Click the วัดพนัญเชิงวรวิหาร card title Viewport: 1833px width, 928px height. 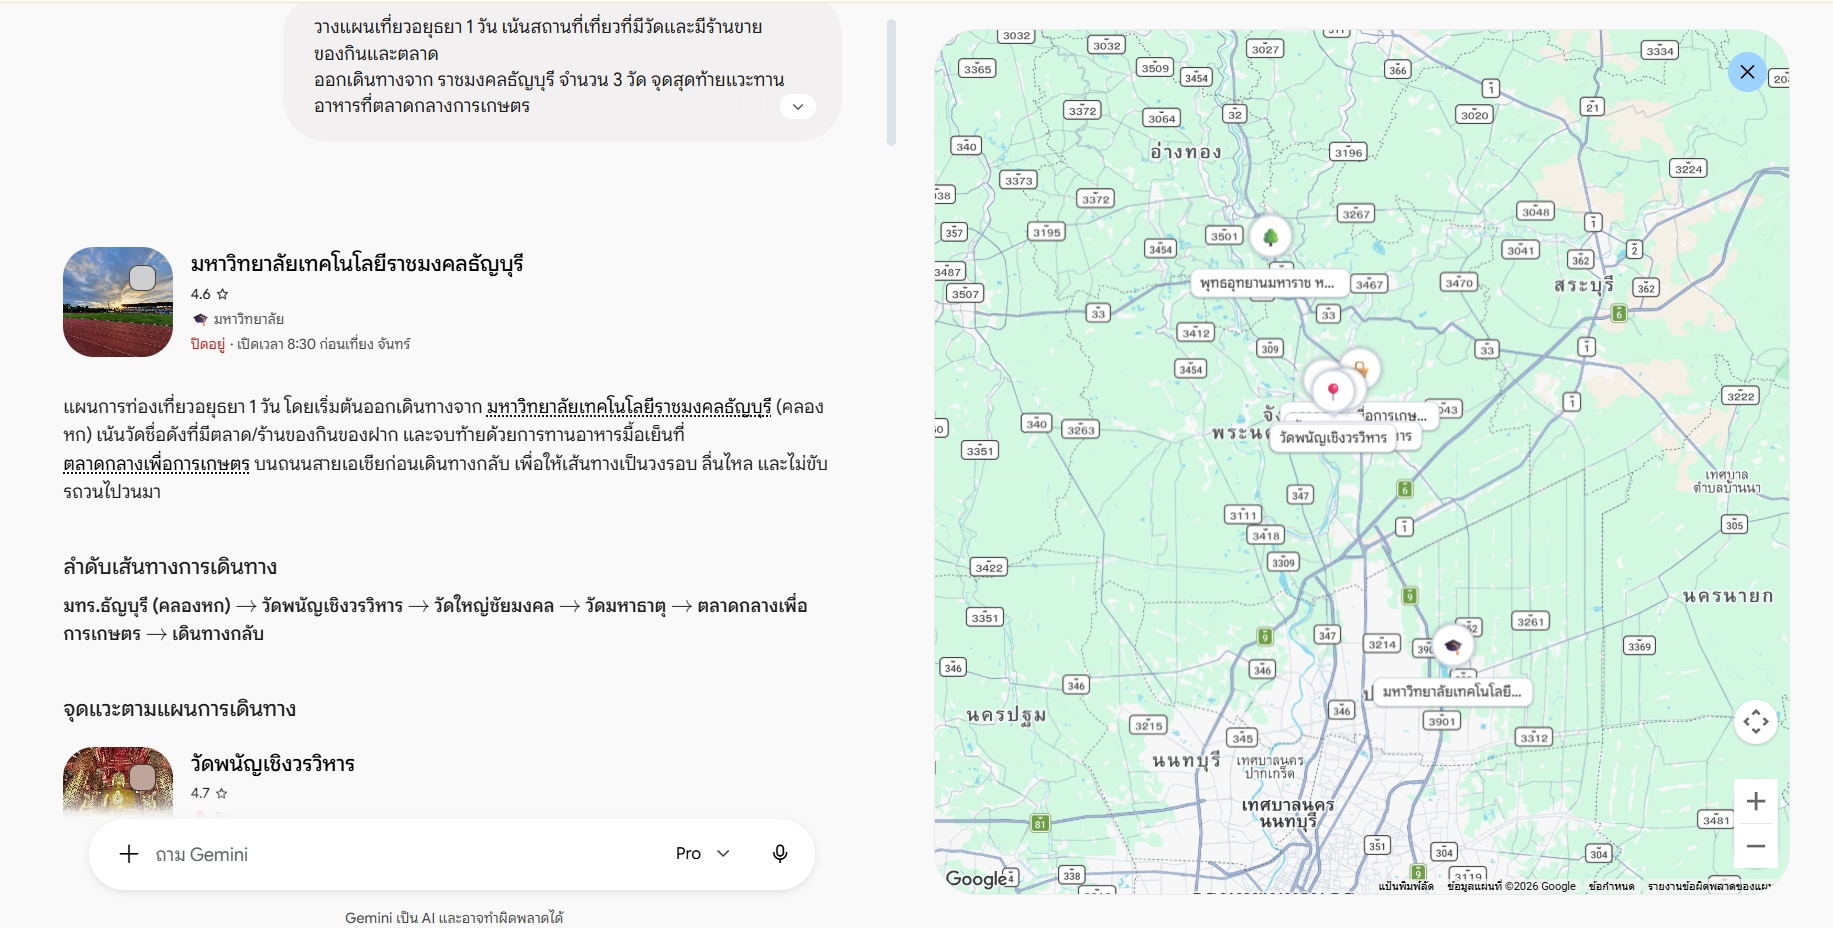(x=273, y=764)
